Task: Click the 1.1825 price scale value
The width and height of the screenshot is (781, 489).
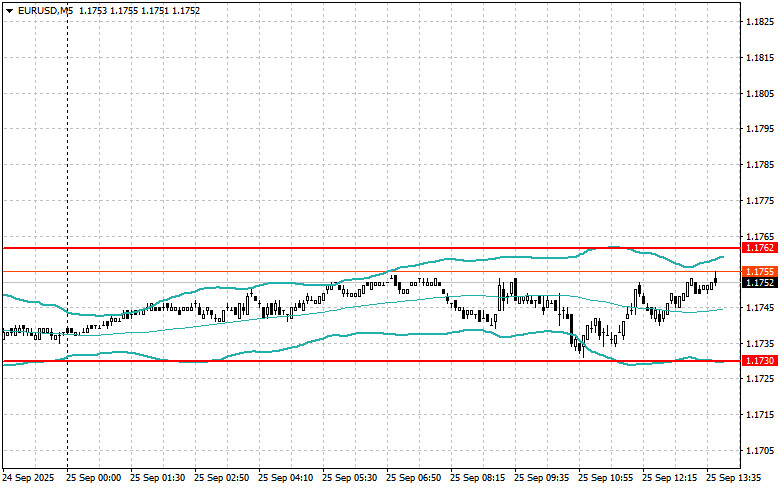Action: coord(760,22)
